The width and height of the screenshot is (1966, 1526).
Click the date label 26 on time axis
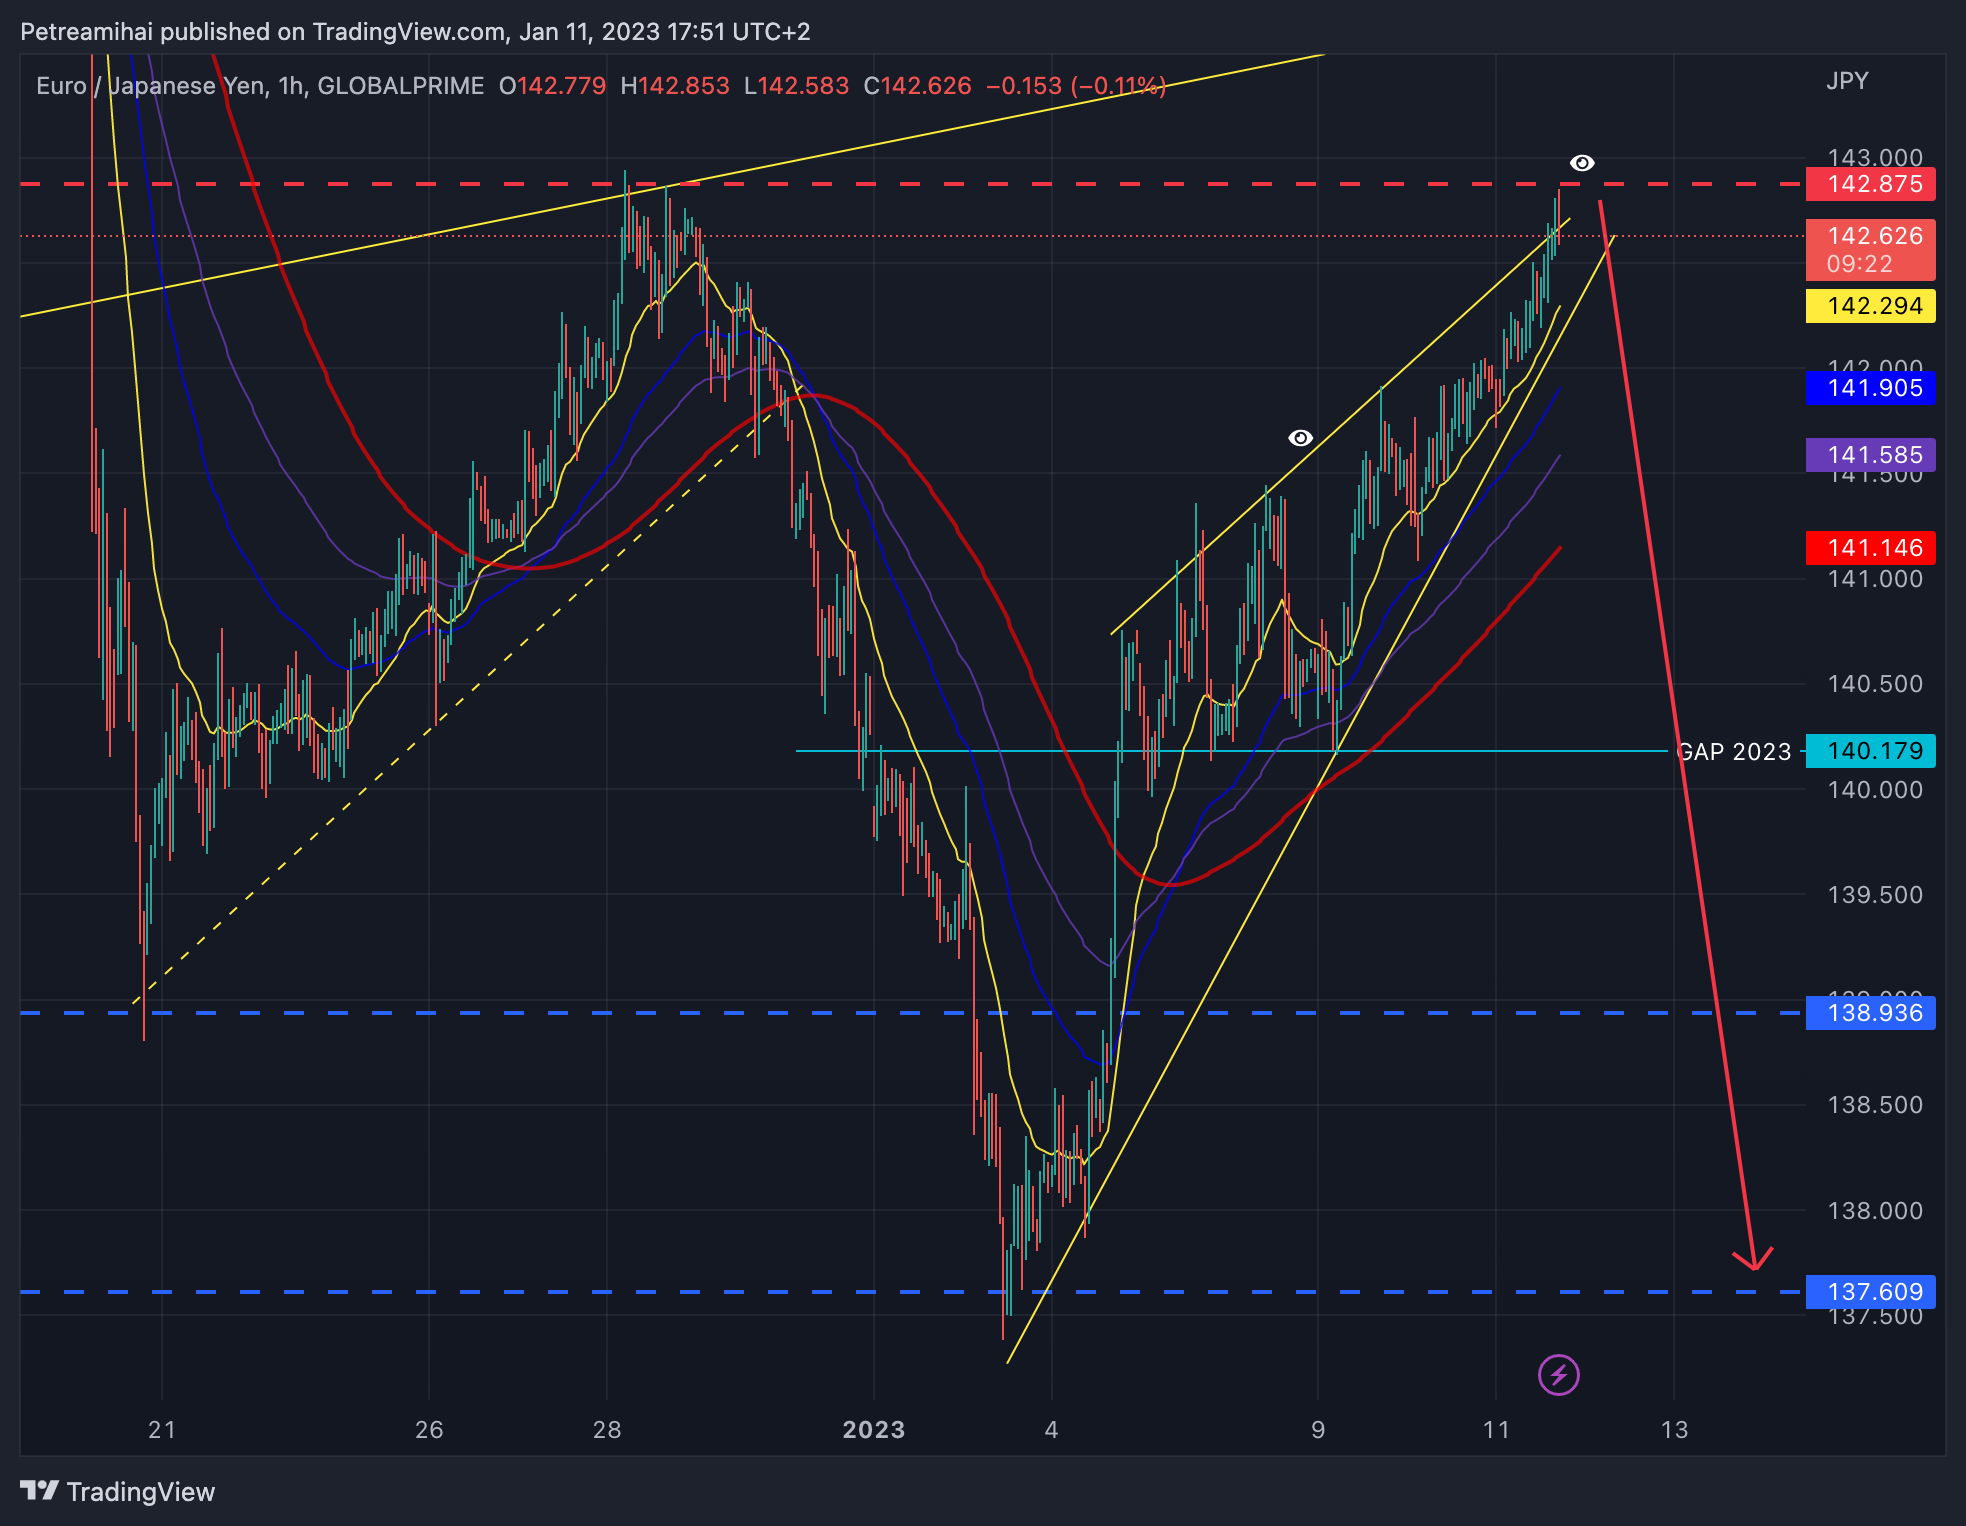coord(429,1430)
